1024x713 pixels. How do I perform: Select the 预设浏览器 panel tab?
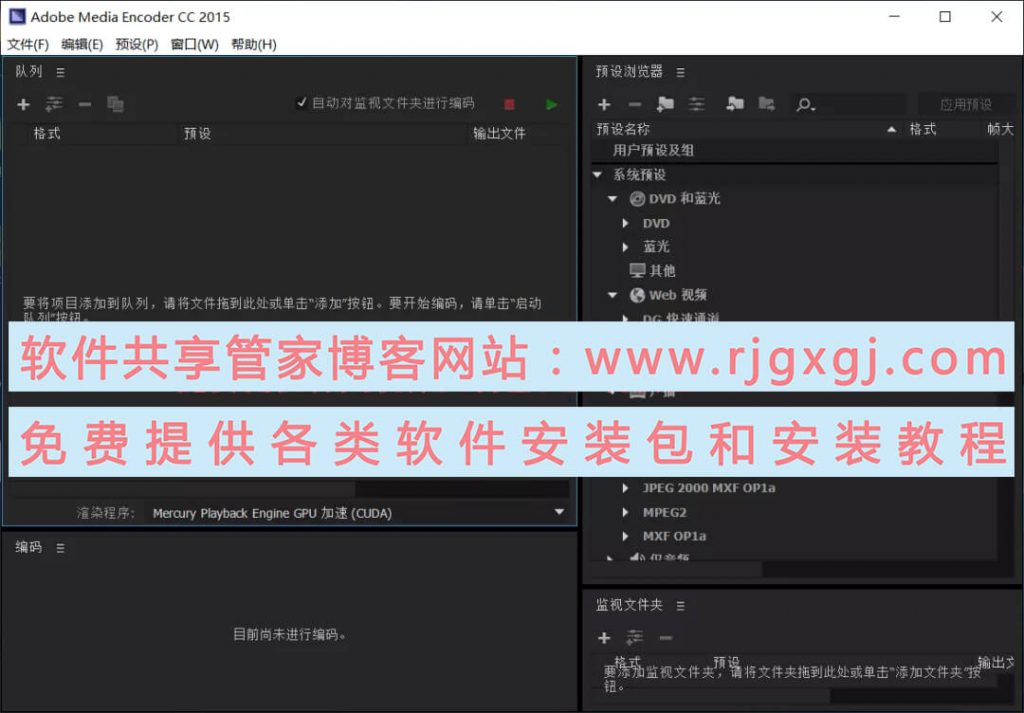pos(629,71)
